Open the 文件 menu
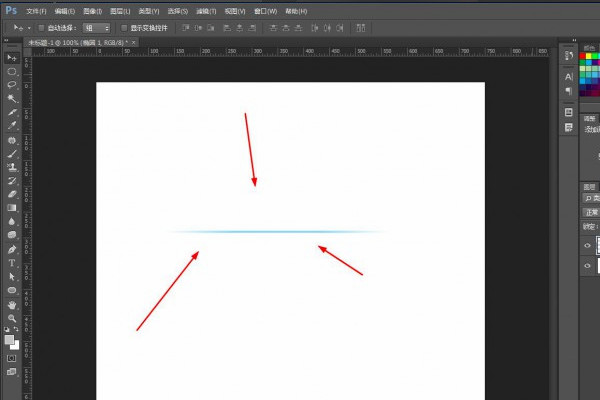The height and width of the screenshot is (400, 600). point(36,11)
